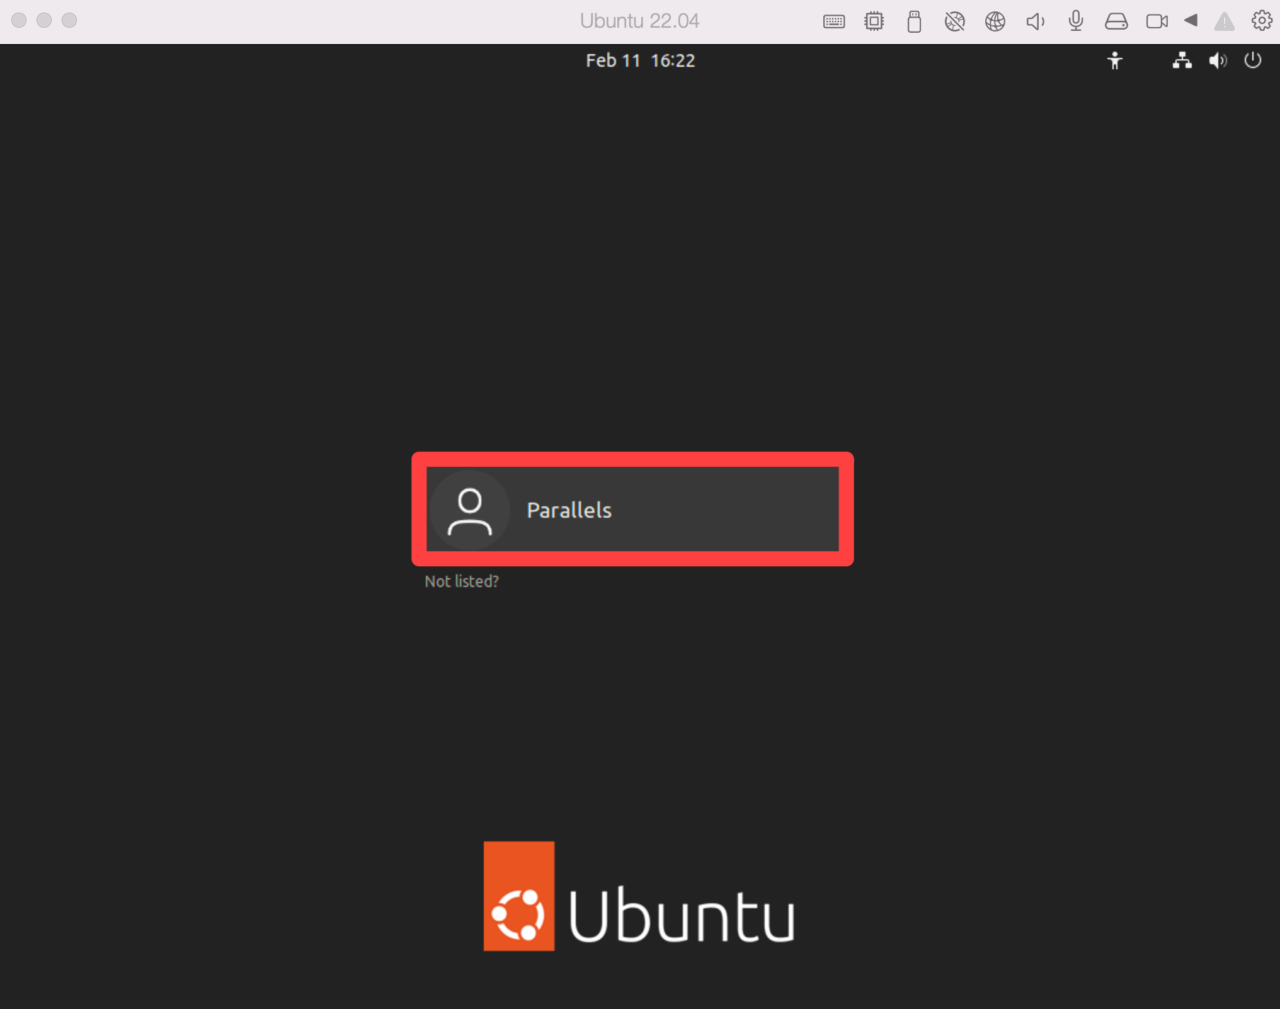Open the calendar by clicking Feb 11 16:22
1280x1009 pixels.
tap(640, 60)
